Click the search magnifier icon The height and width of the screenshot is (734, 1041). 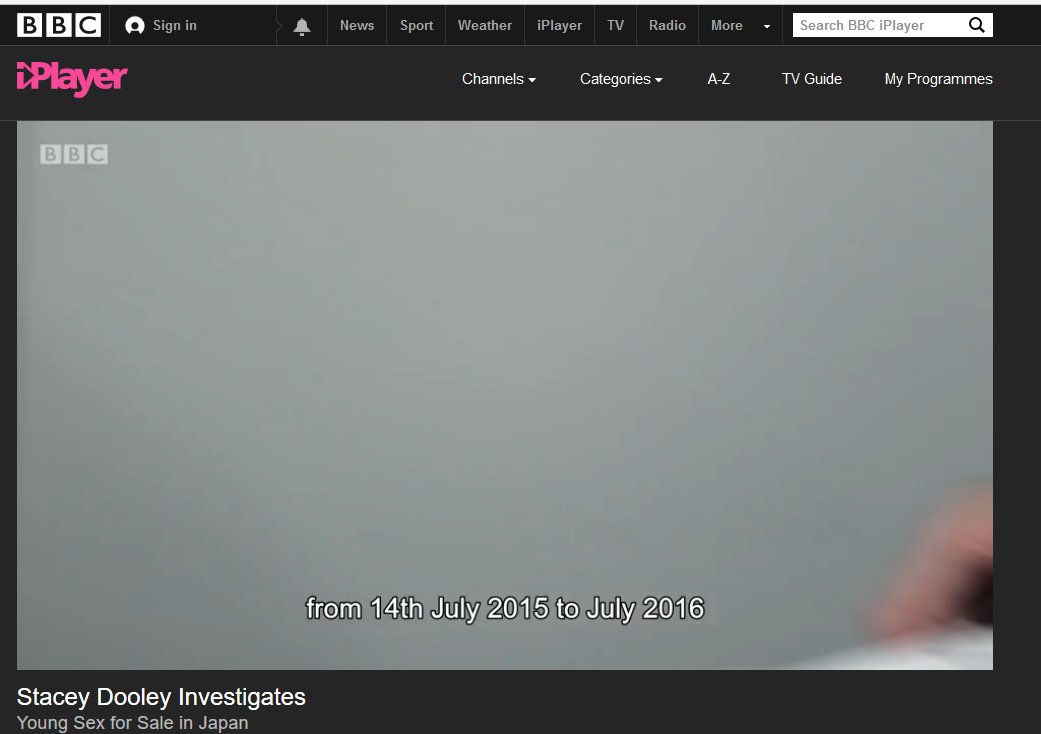[x=977, y=25]
